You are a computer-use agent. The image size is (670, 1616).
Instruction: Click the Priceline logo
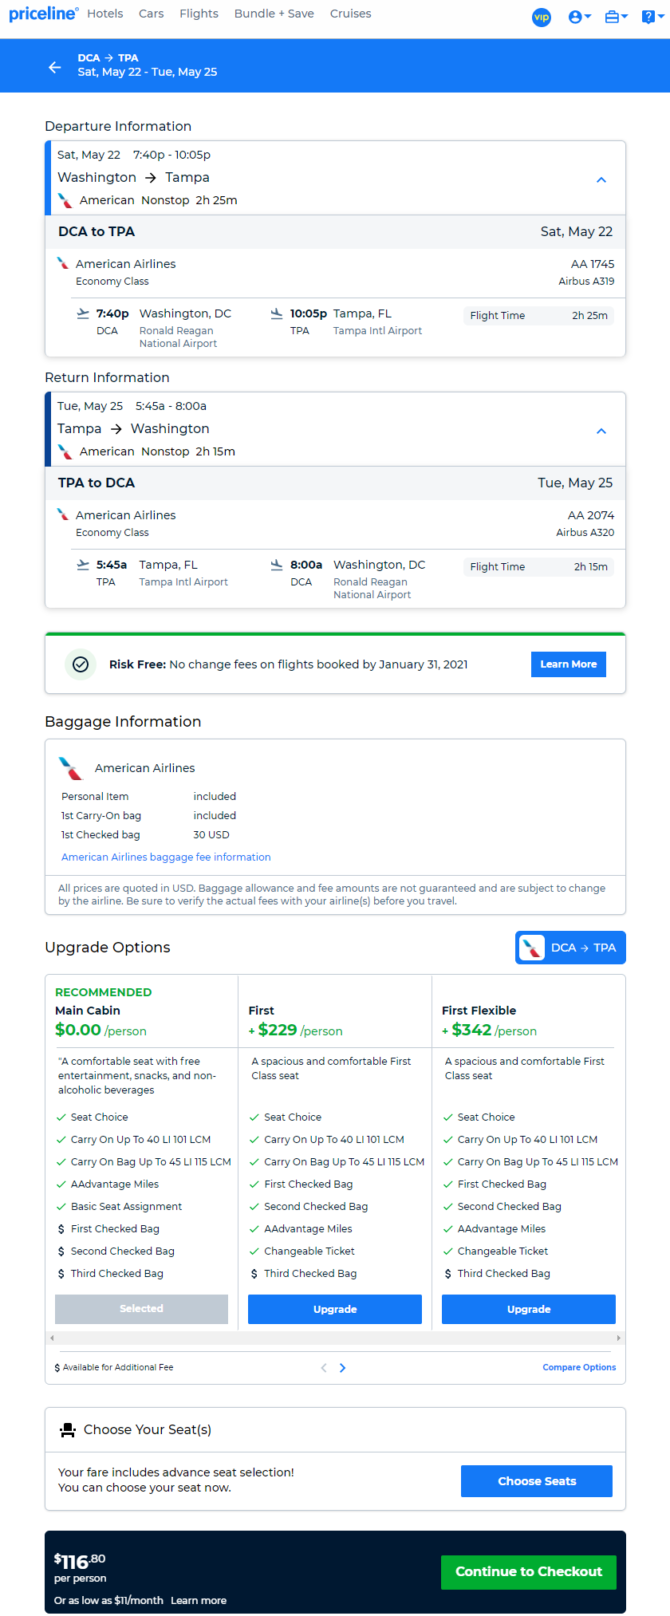click(x=43, y=14)
